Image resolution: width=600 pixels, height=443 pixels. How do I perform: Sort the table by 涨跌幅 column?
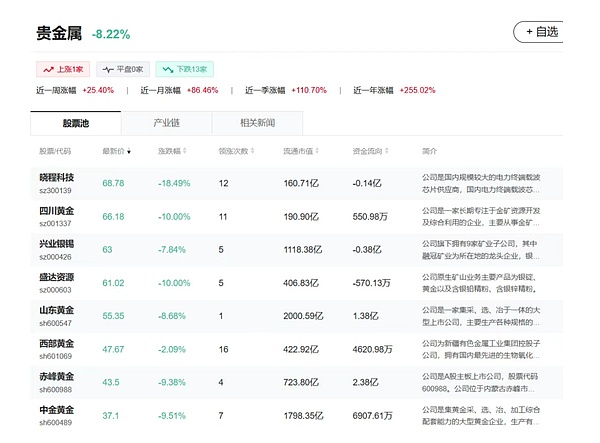[172, 151]
